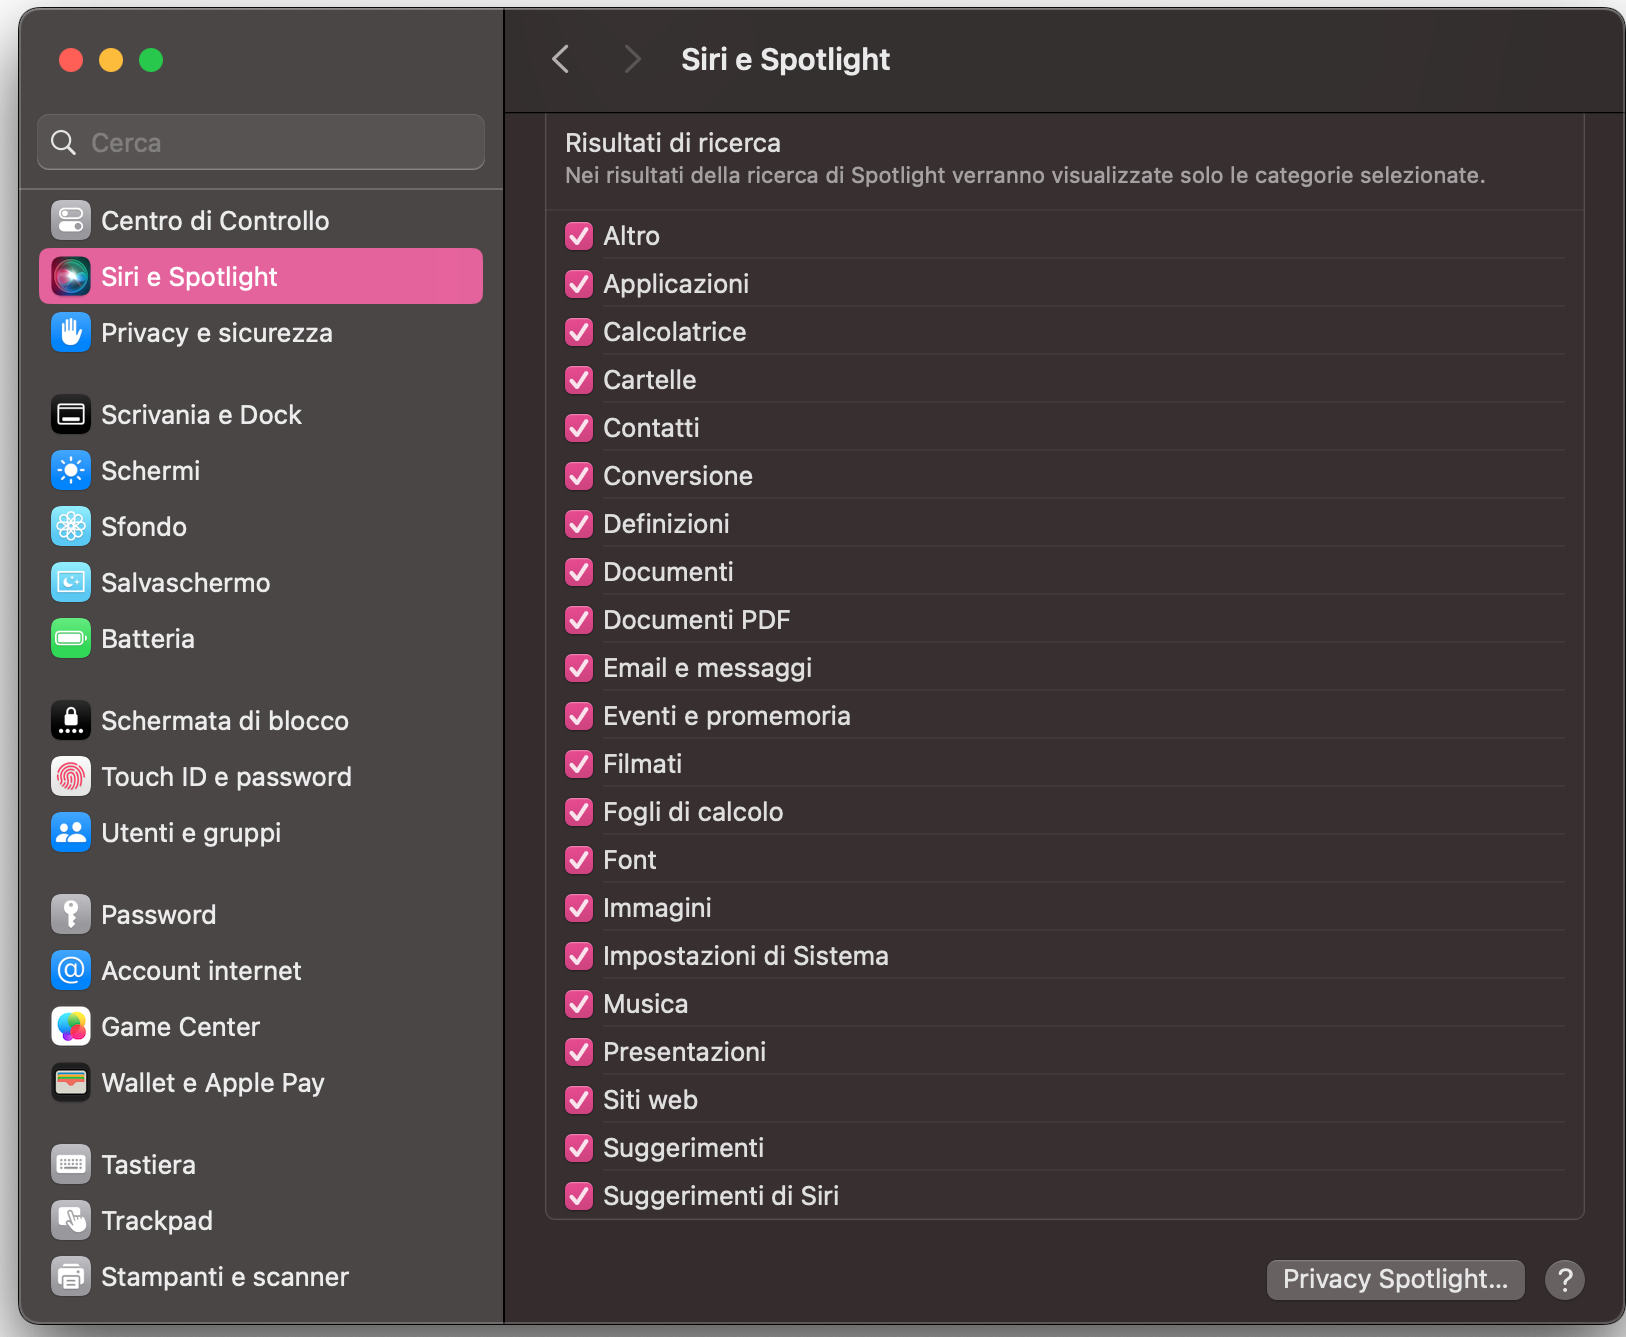Toggle the Documenti PDF checkbox
Viewport: 1626px width, 1337px height.
click(579, 620)
